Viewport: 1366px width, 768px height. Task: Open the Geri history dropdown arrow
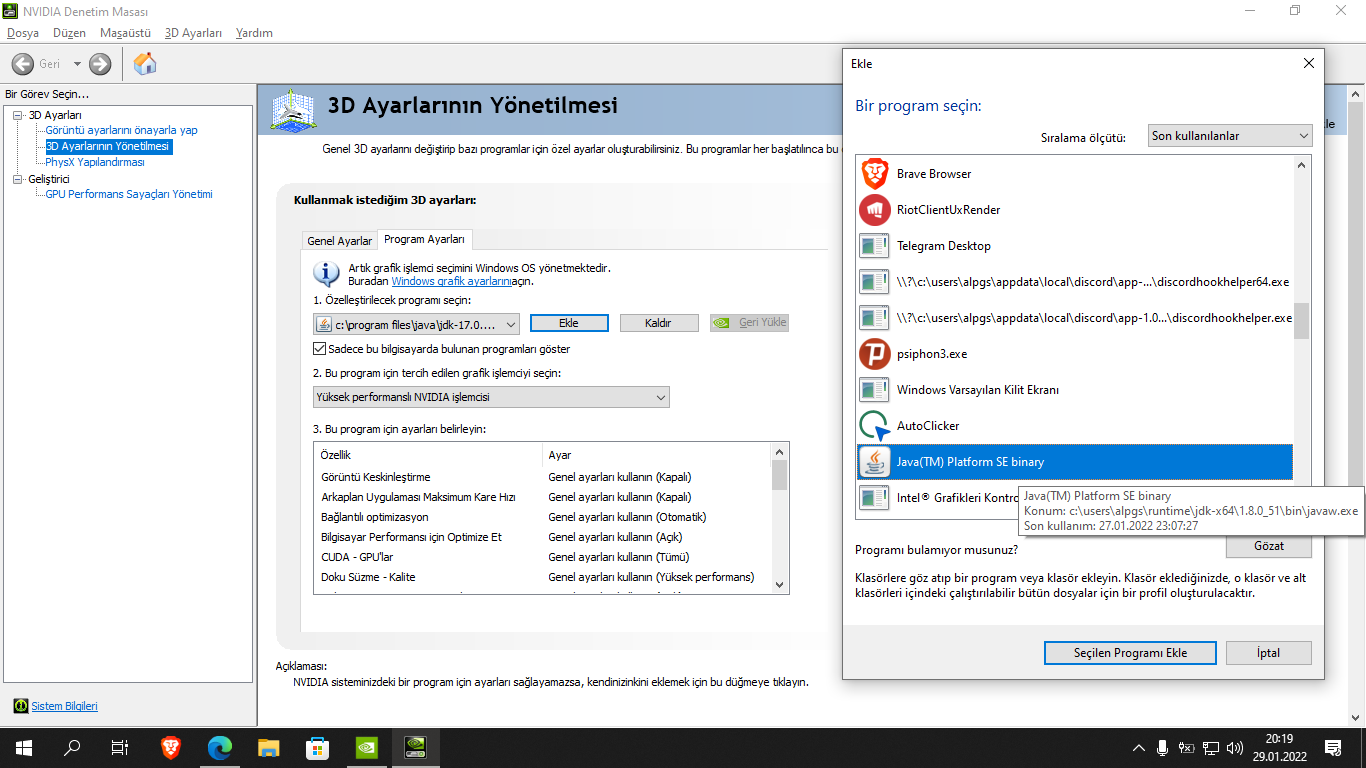pyautogui.click(x=77, y=64)
